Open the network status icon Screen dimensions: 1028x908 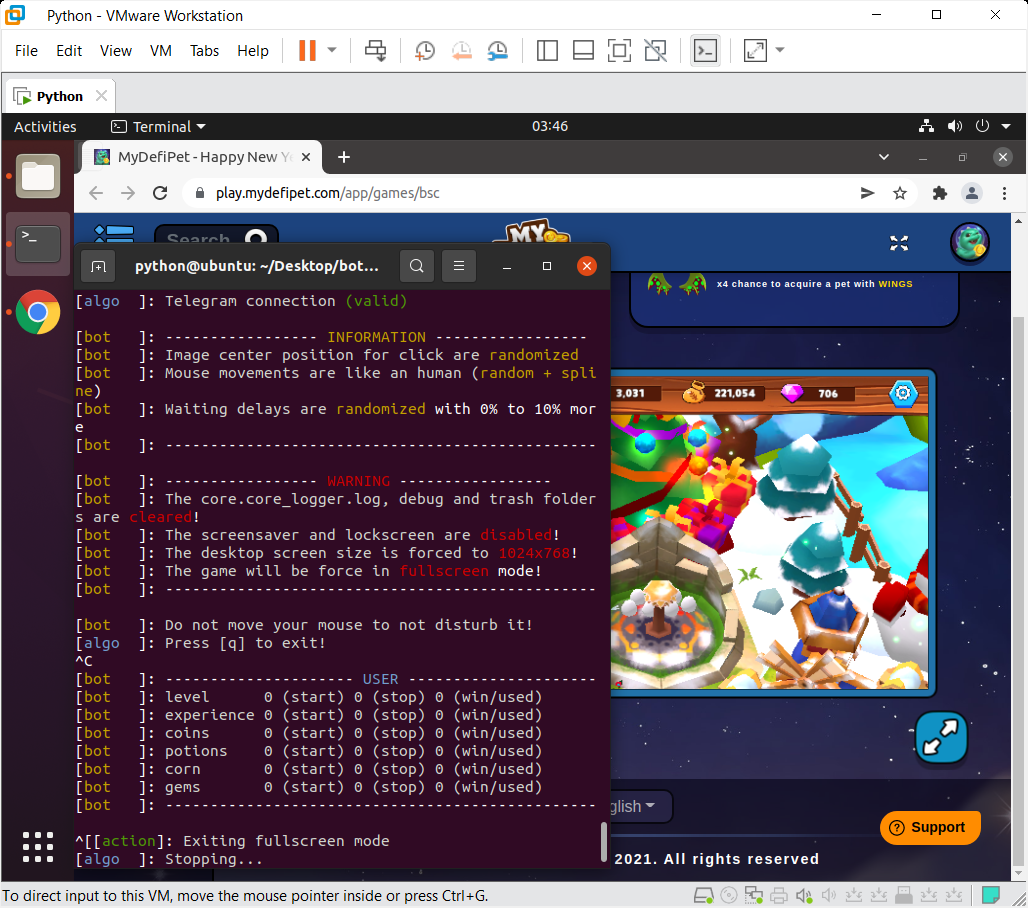(926, 126)
